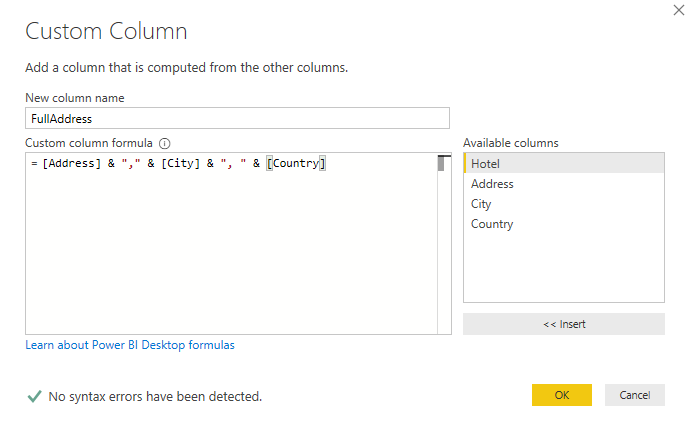Click the info icon beside Custom column formula
Image resolution: width=690 pixels, height=432 pixels.
click(165, 143)
